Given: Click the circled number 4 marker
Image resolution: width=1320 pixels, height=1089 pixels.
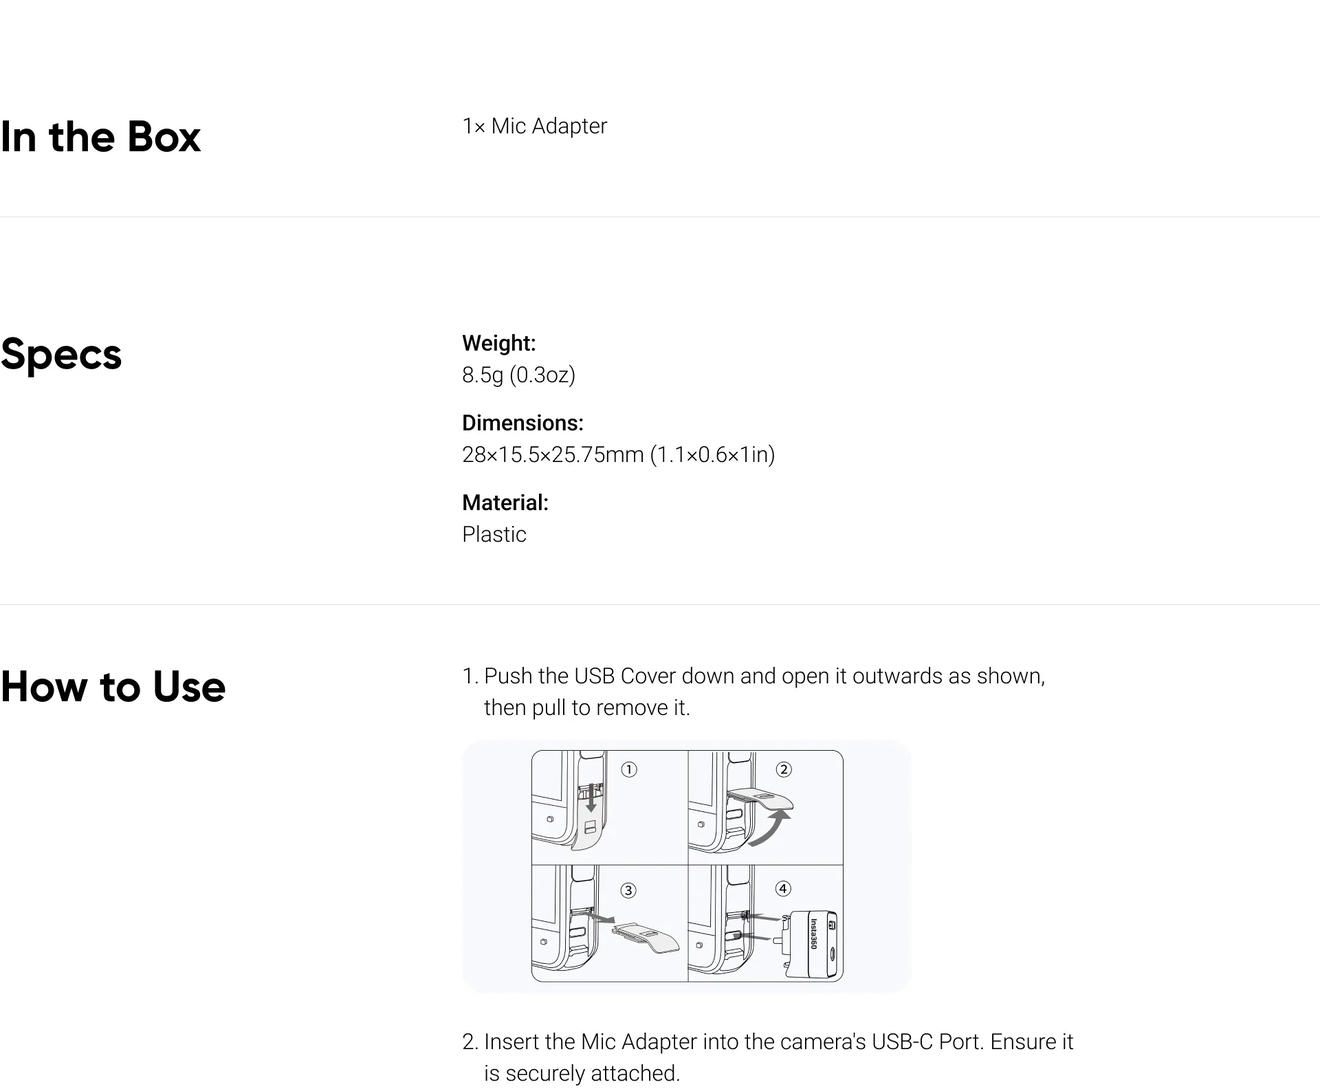Looking at the screenshot, I should pos(783,888).
